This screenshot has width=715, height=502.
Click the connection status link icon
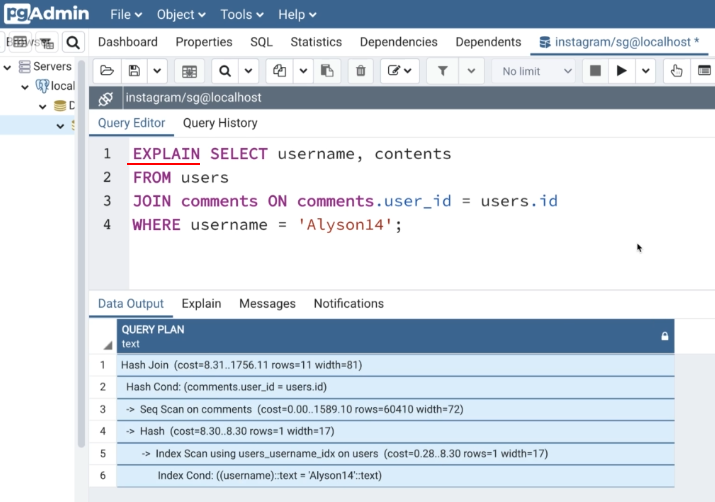coord(106,98)
